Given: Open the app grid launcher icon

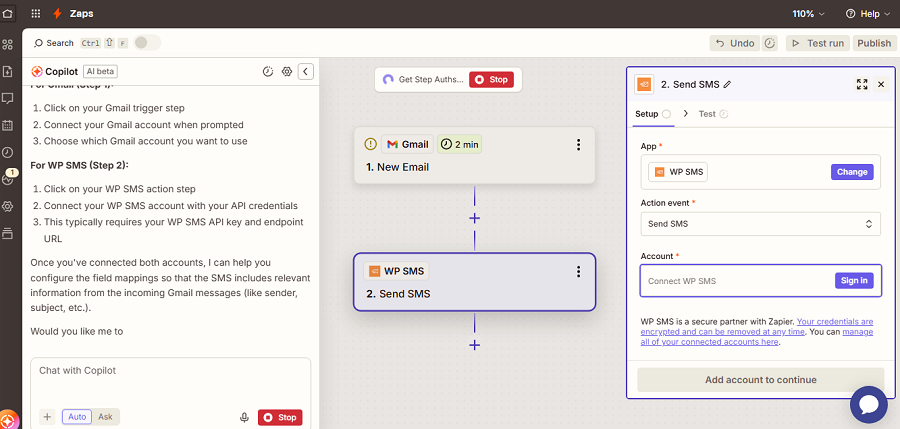Looking at the screenshot, I should point(37,14).
